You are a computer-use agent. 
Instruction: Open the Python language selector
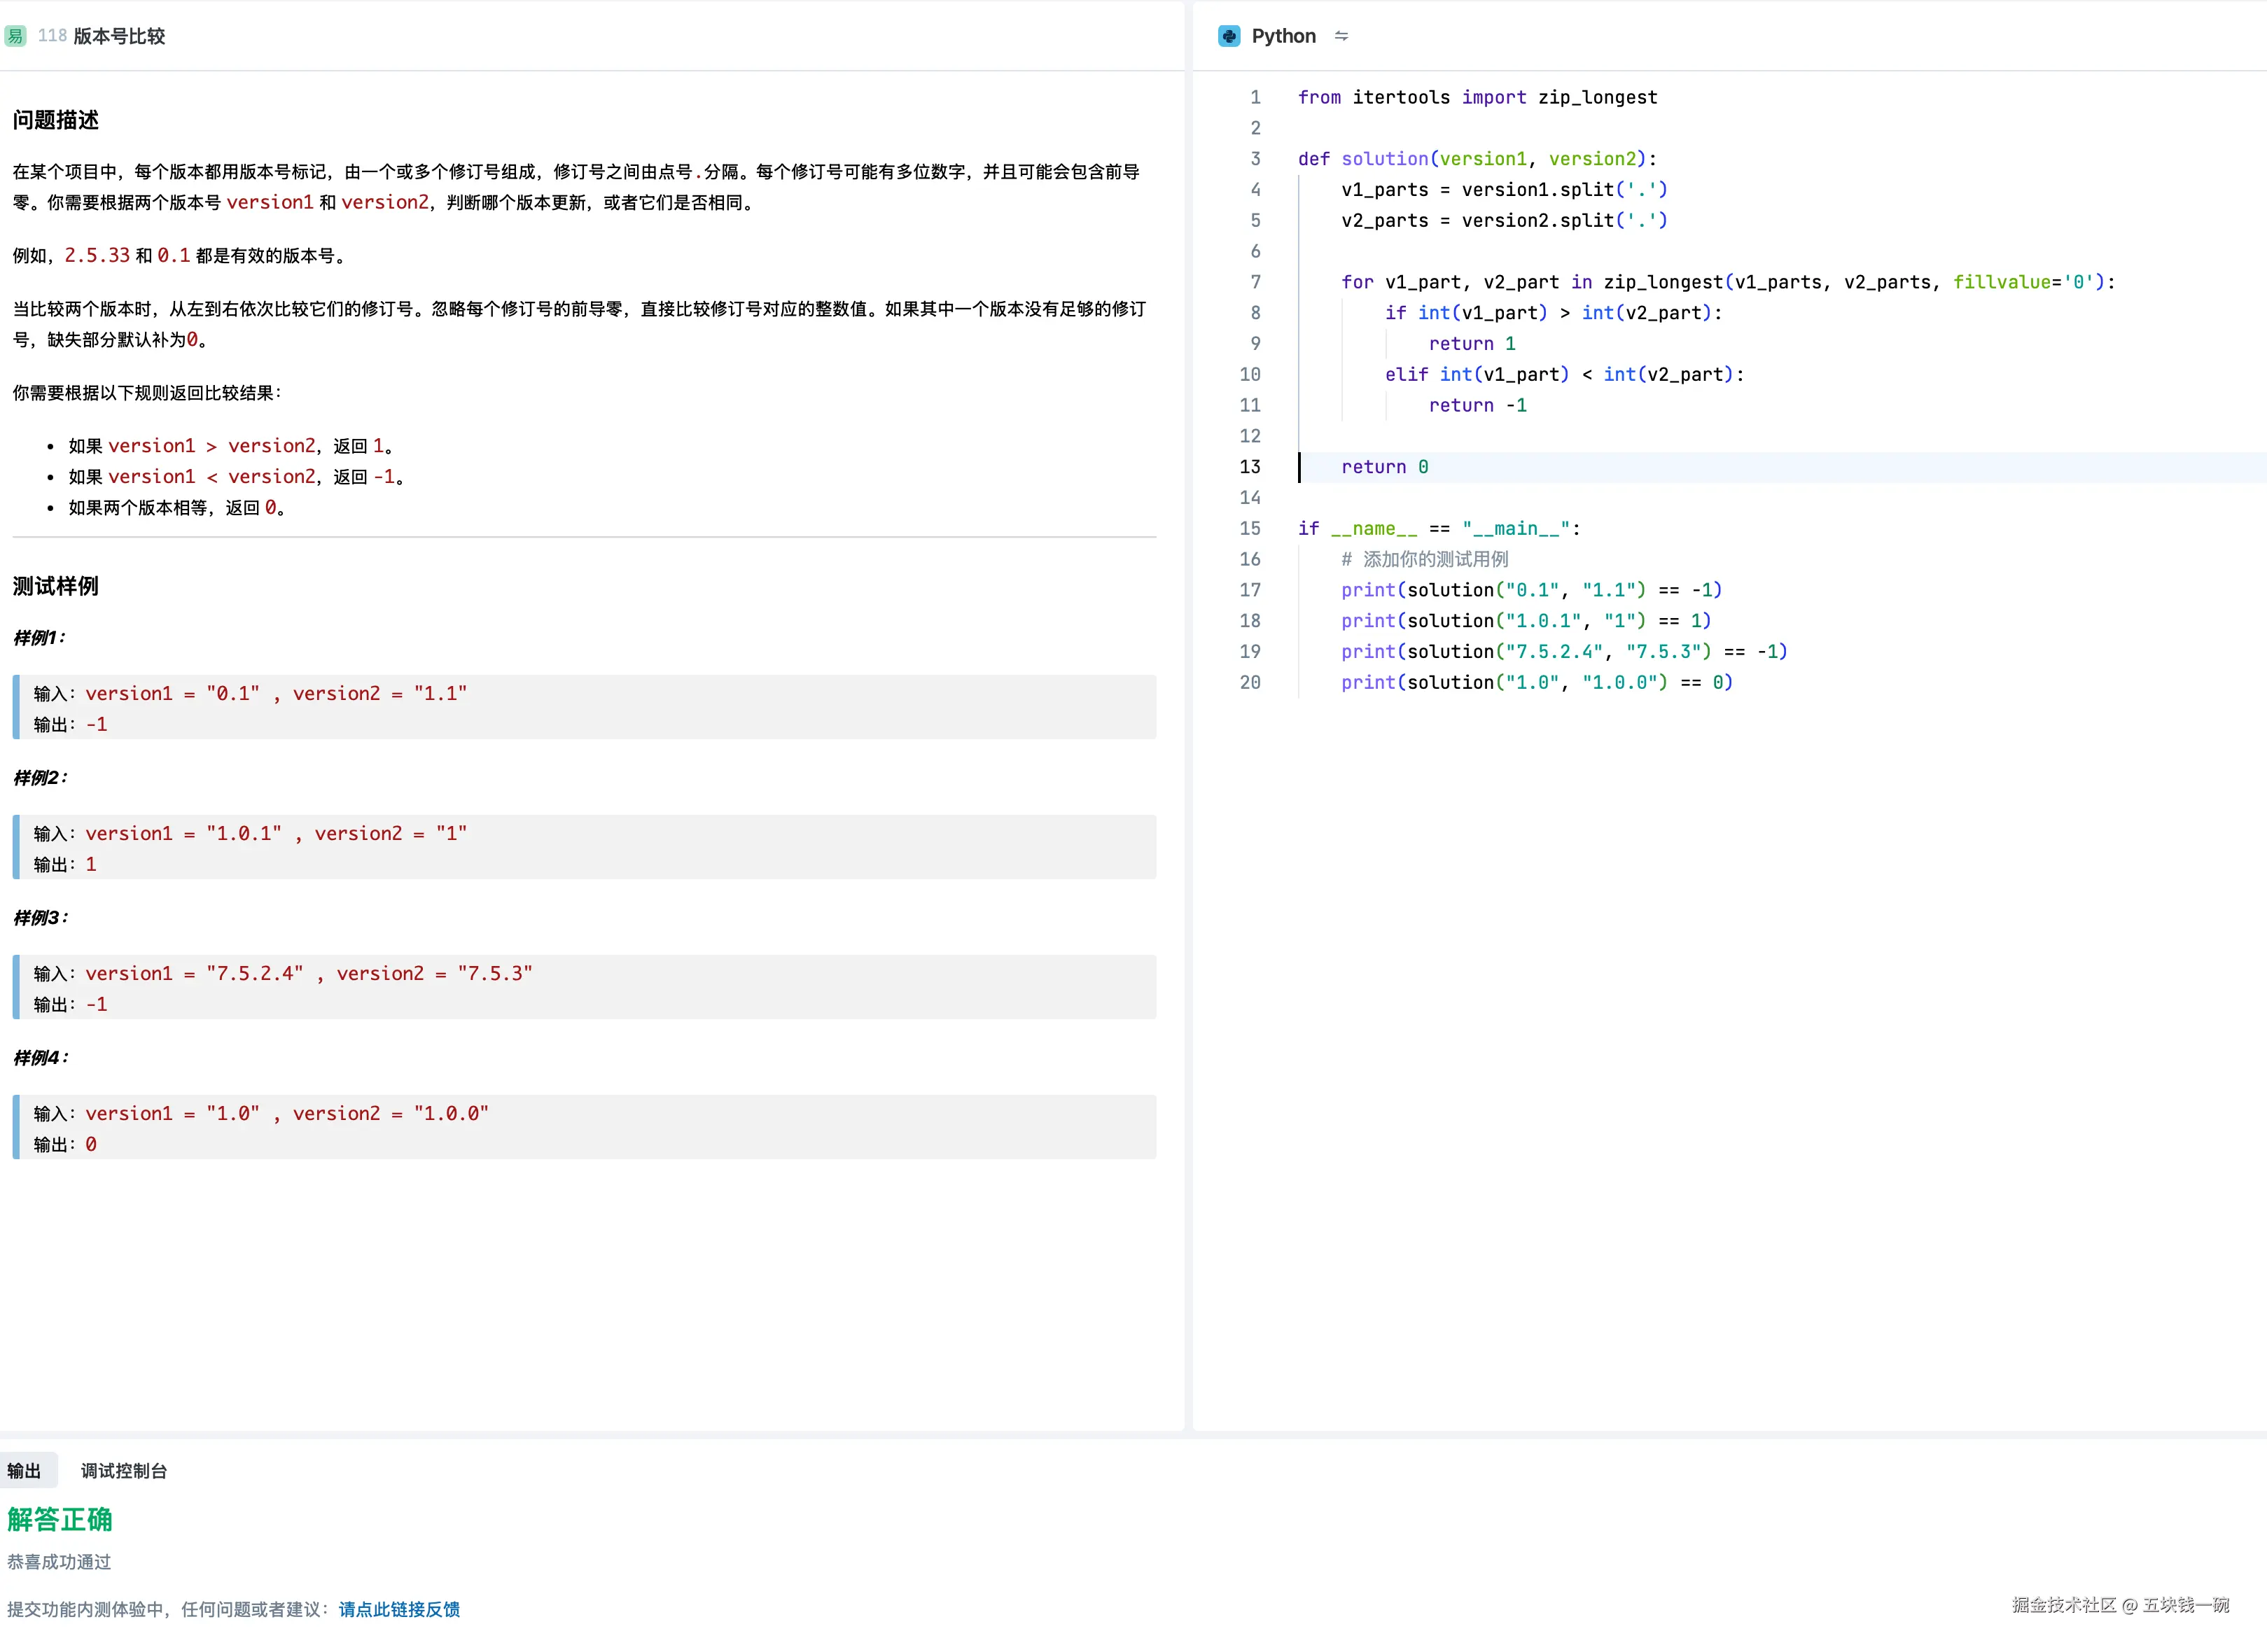[1283, 36]
